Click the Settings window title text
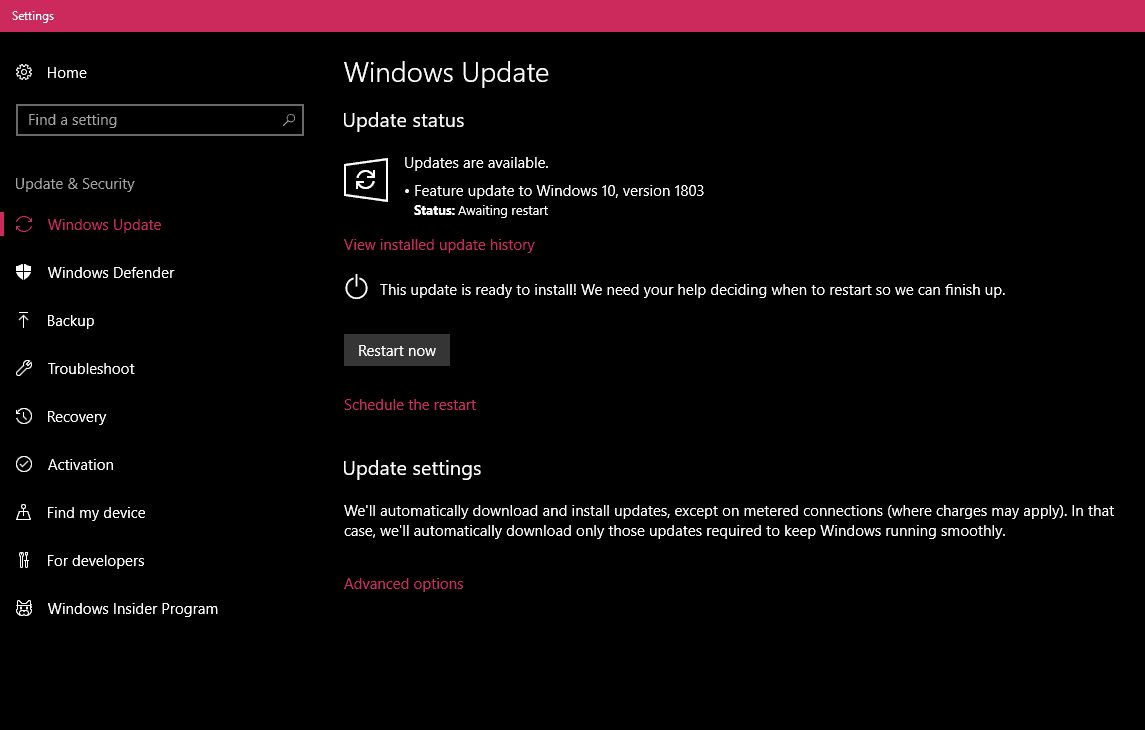The height and width of the screenshot is (730, 1145). coord(33,16)
